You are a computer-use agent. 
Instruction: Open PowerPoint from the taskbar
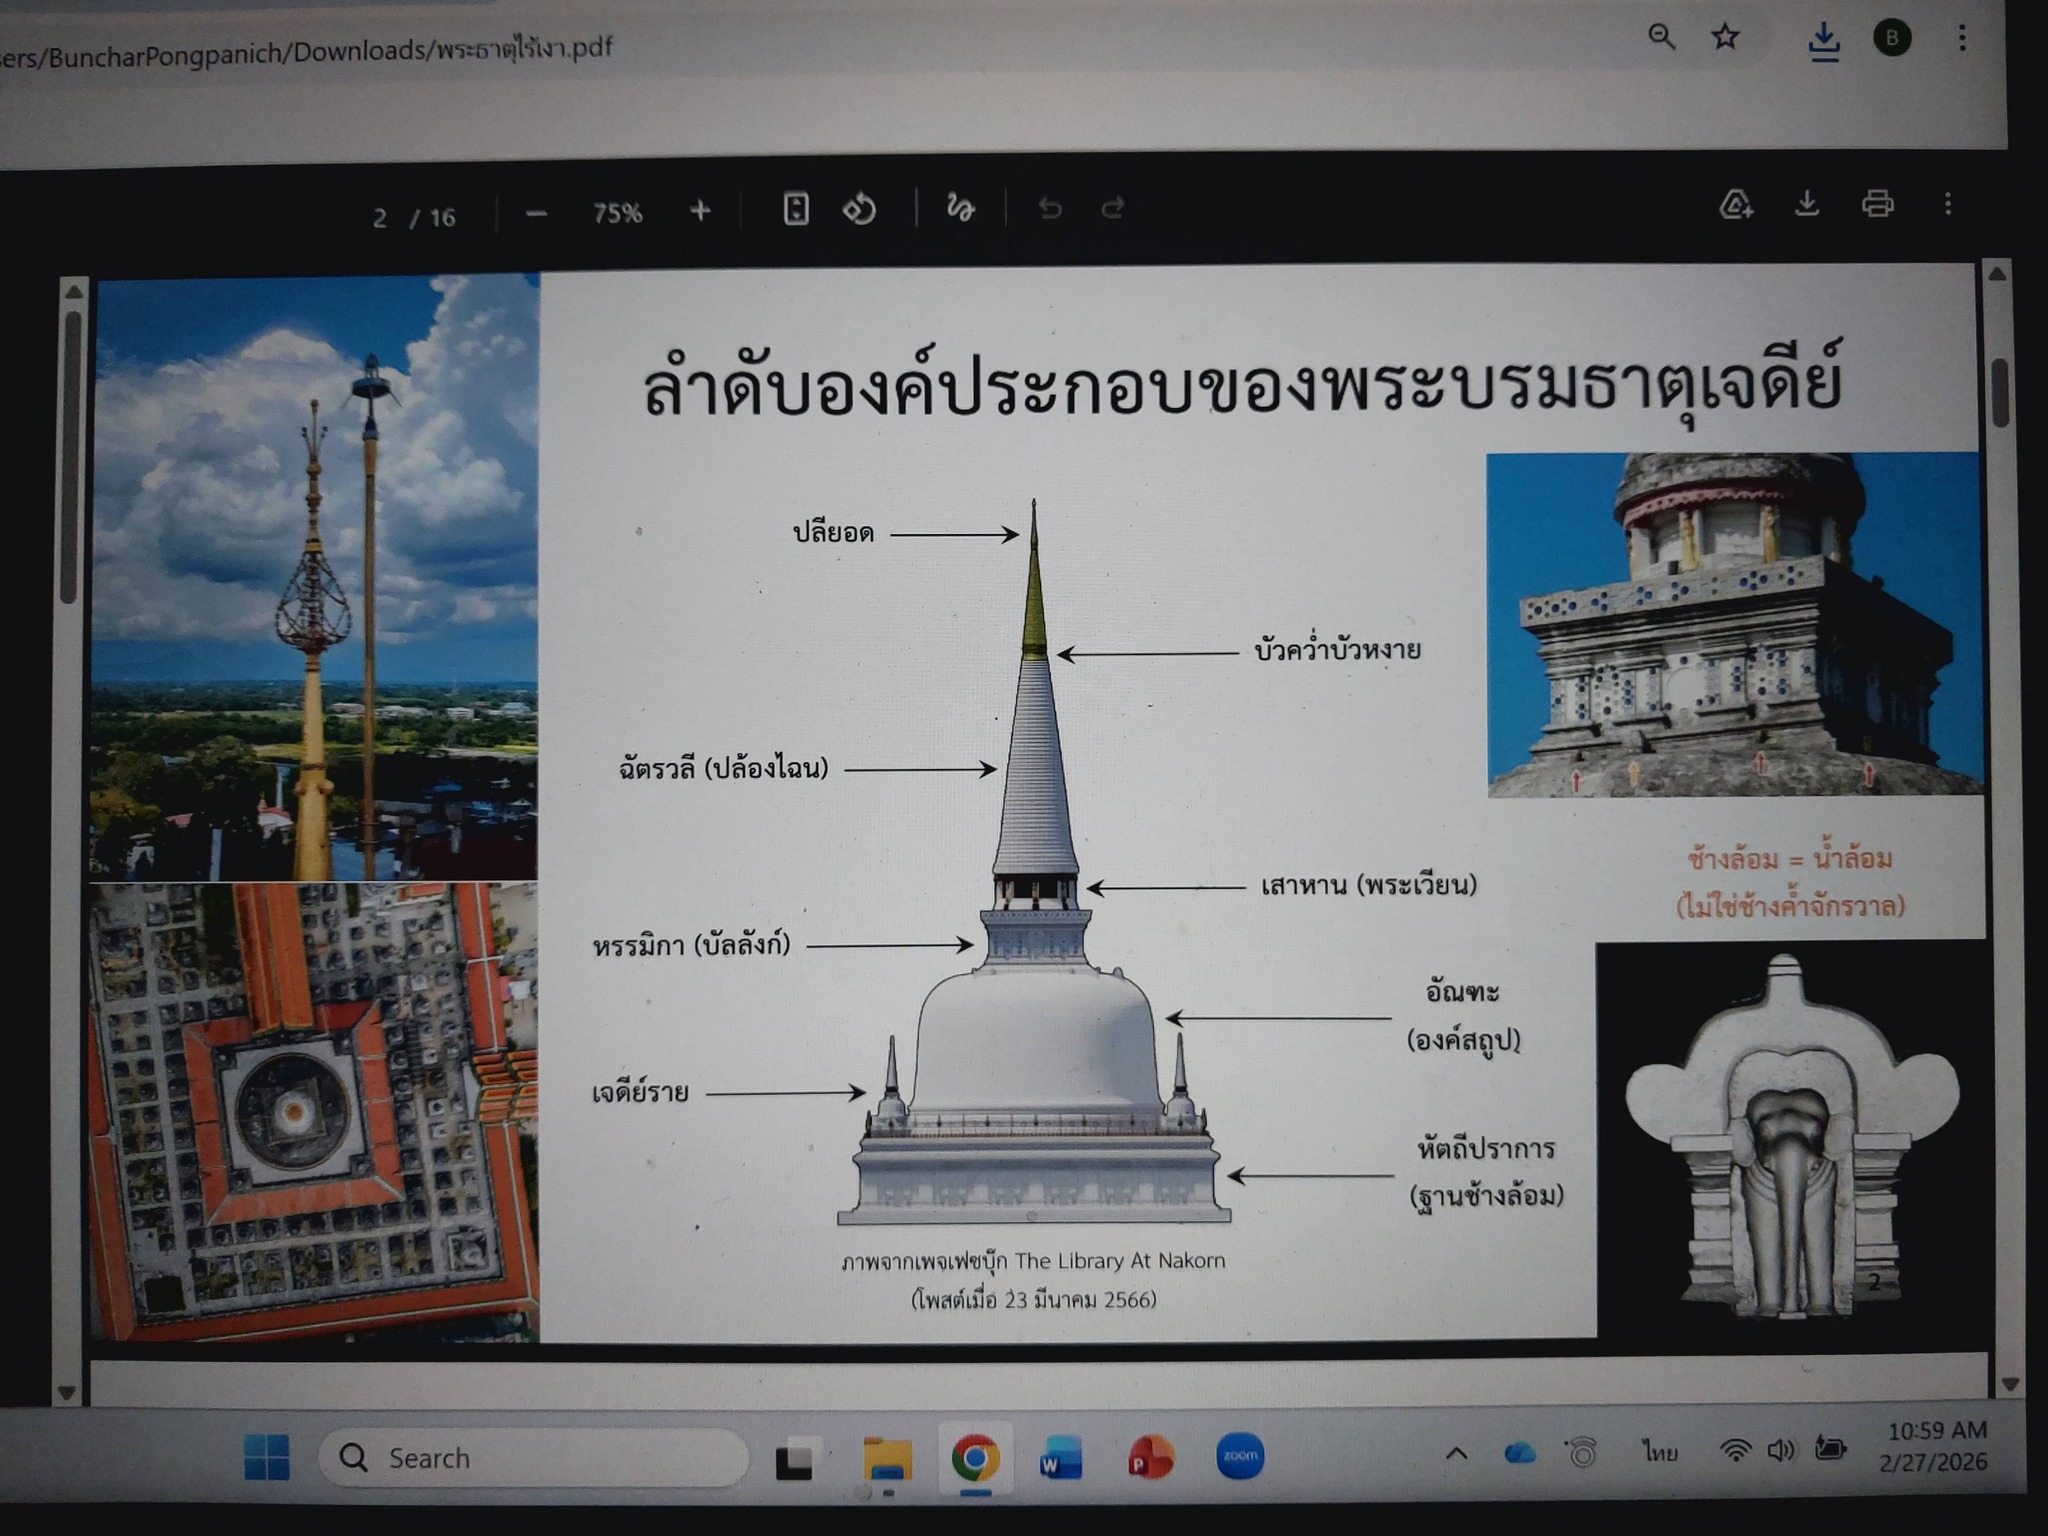1151,1457
